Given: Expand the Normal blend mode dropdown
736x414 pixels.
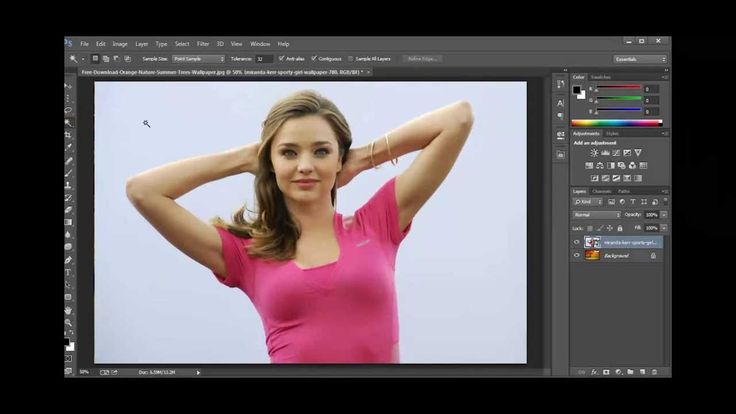Looking at the screenshot, I should pyautogui.click(x=597, y=215).
